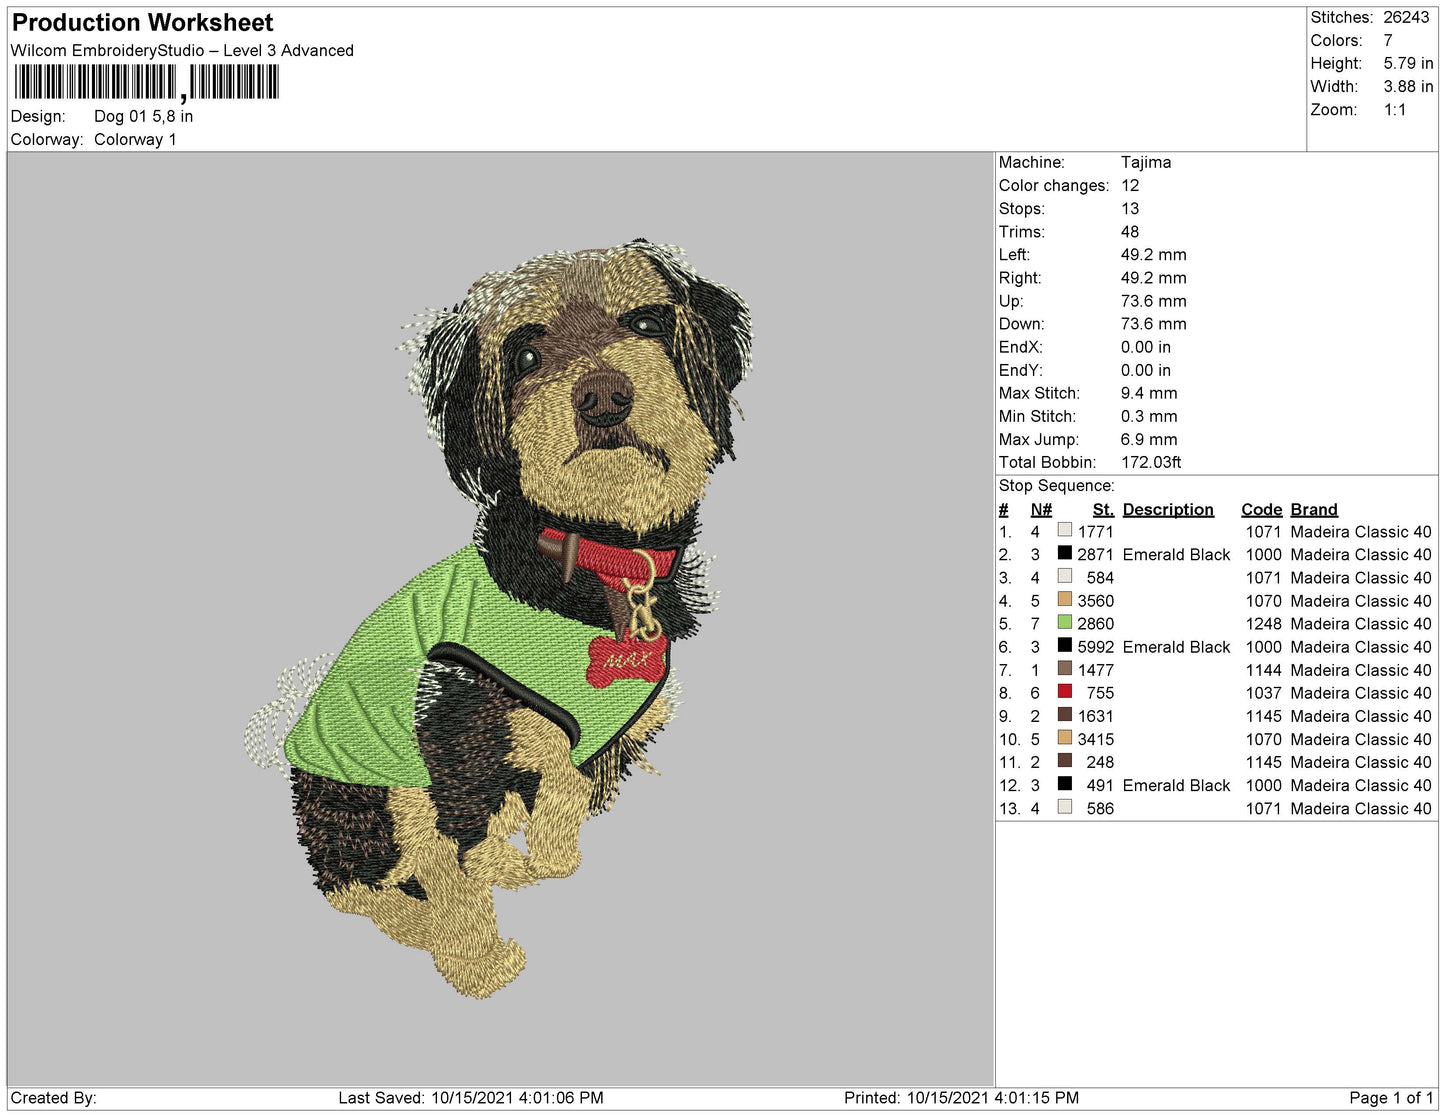Click the green swatch in stop 5 row
Image resolution: width=1445 pixels, height=1117 pixels.
pos(1065,622)
